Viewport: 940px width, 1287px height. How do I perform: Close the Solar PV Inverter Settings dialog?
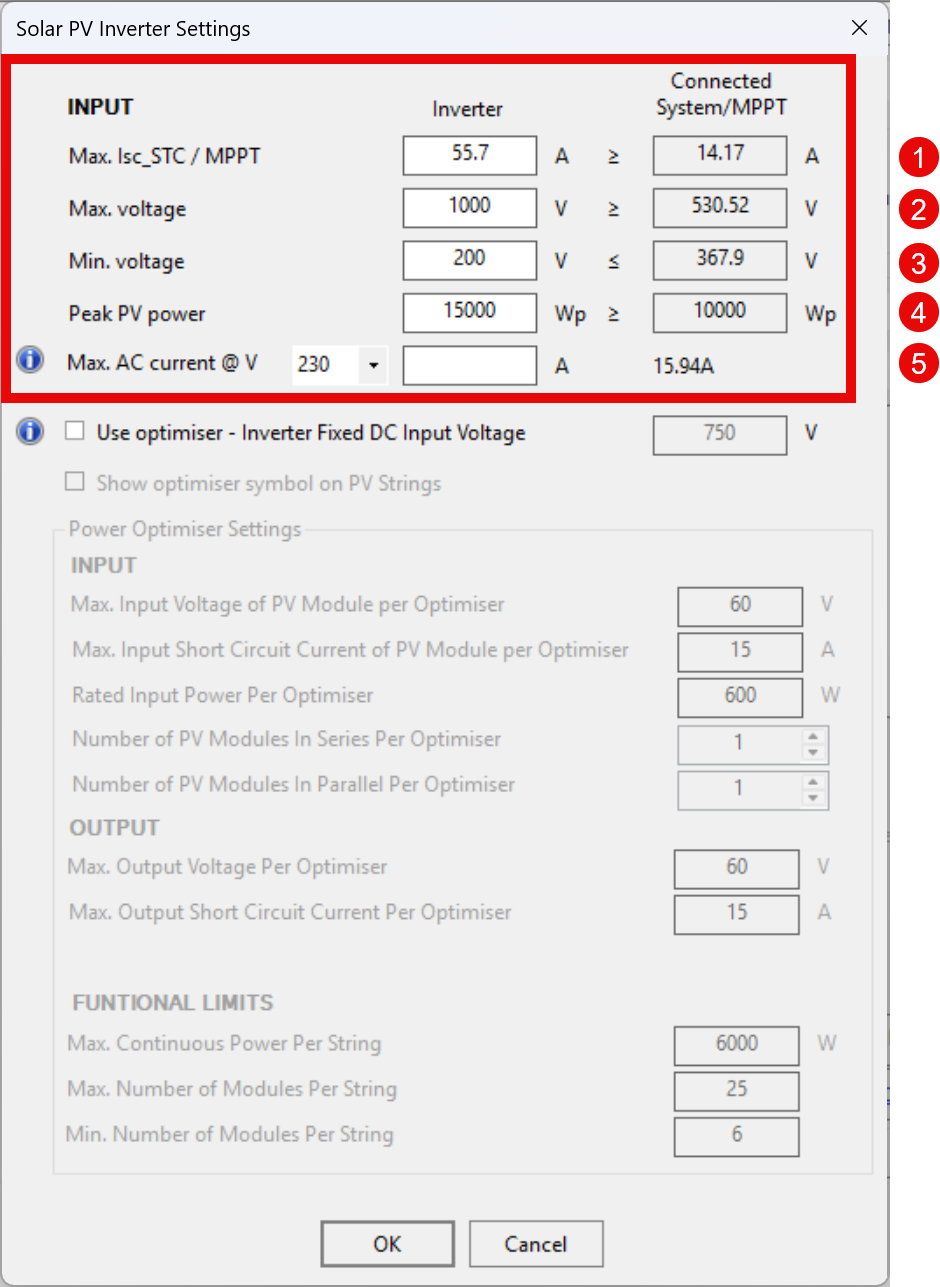click(859, 28)
